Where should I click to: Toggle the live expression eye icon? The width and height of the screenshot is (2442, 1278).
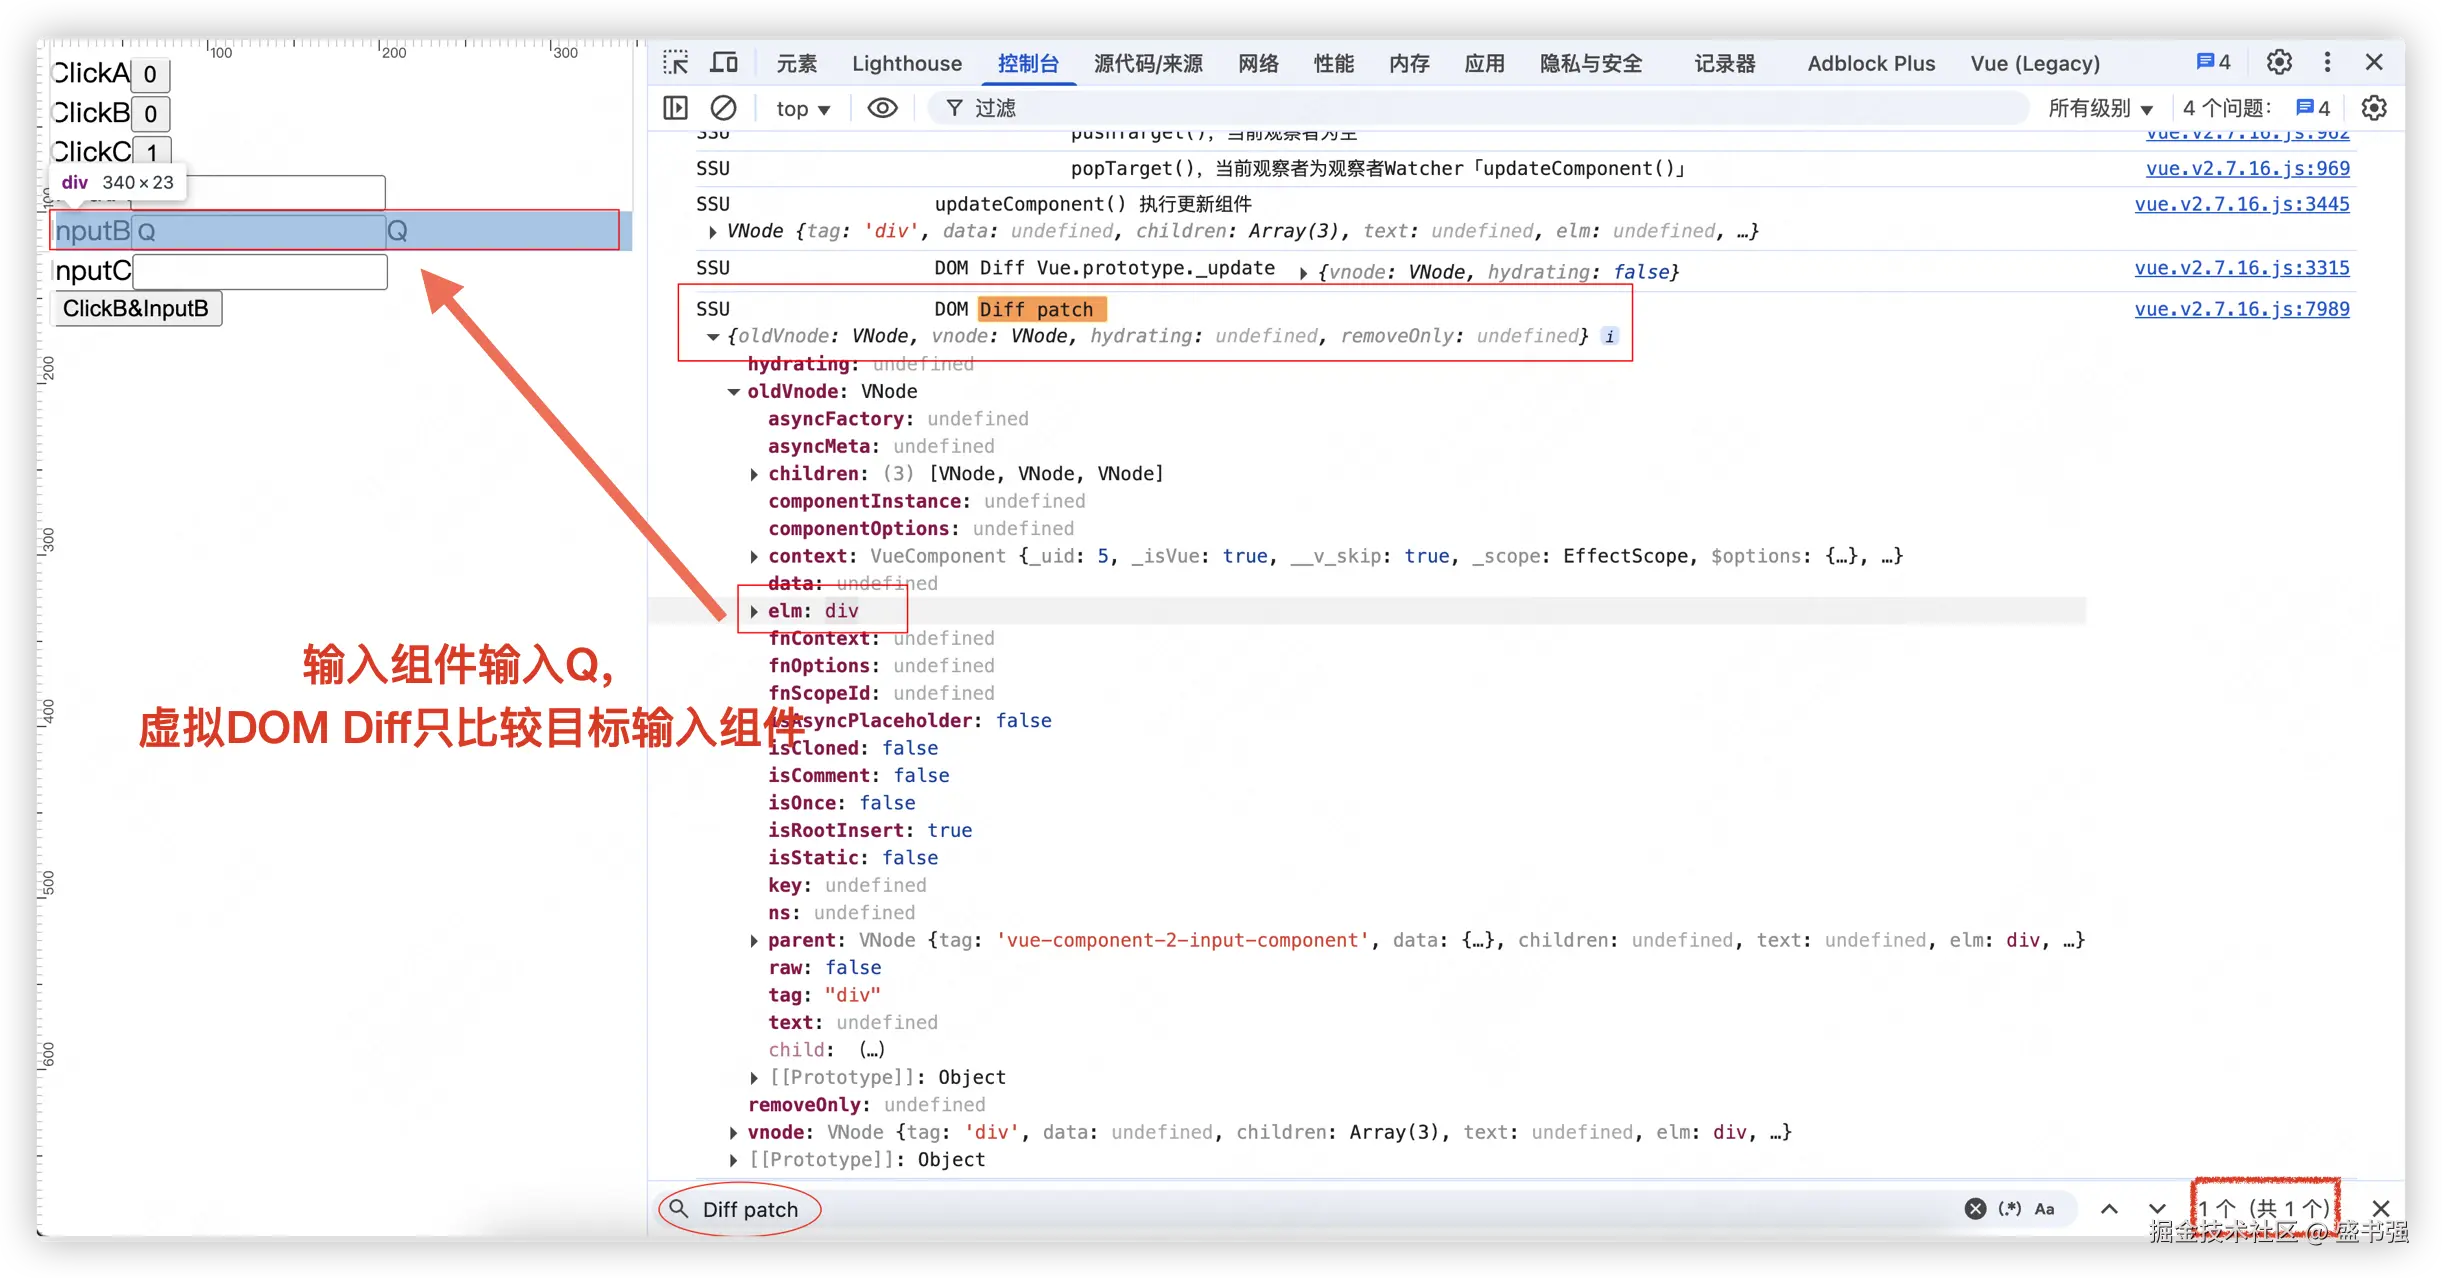pyautogui.click(x=882, y=108)
